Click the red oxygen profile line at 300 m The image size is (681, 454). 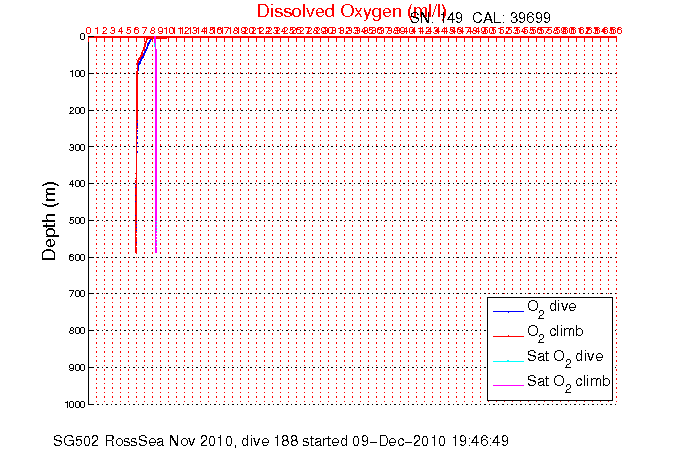(136, 146)
